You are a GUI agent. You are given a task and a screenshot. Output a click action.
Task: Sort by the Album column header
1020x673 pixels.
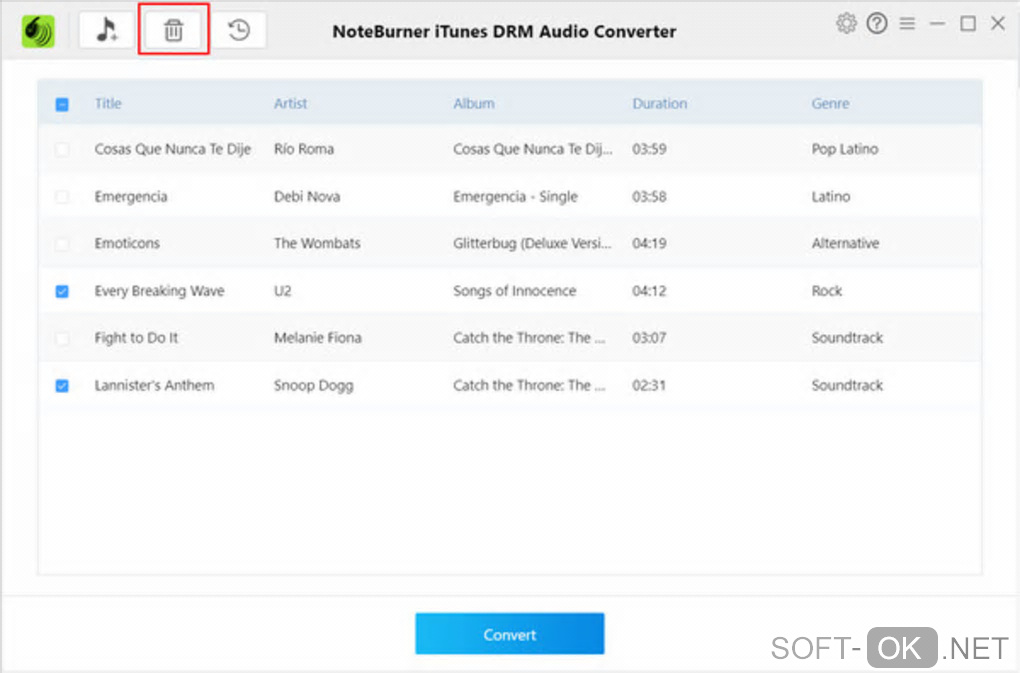[474, 103]
